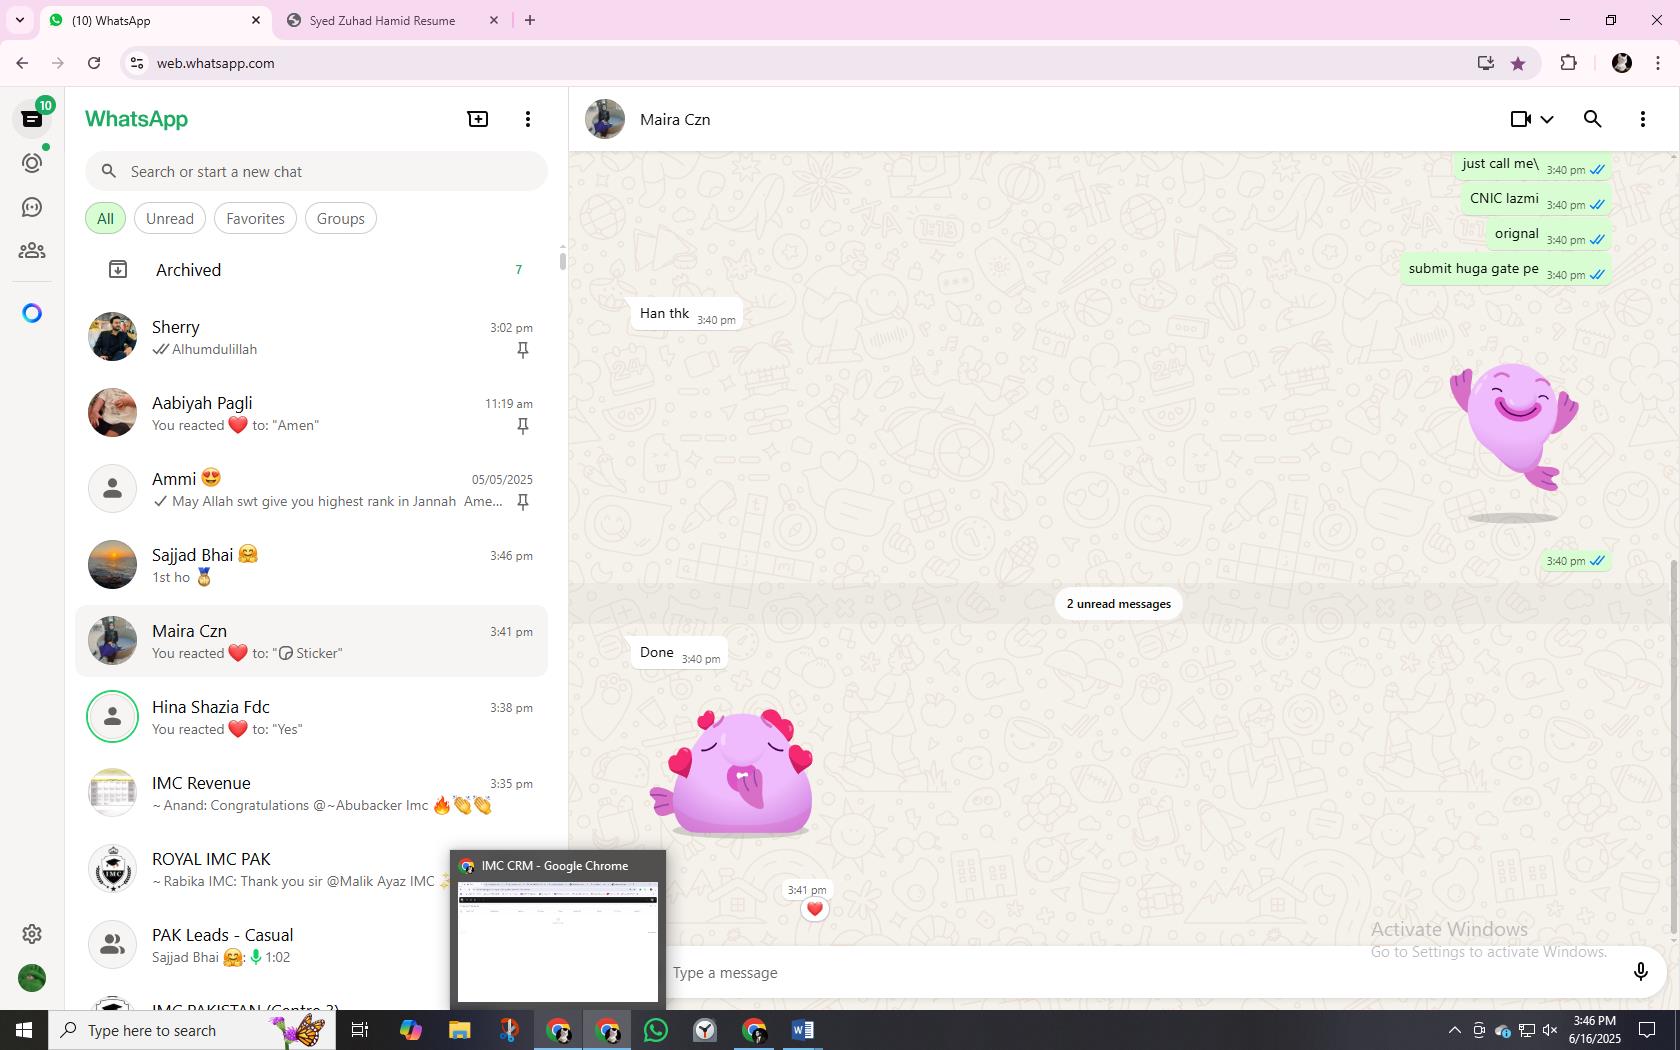Open Chrome's three-dot menu

[1658, 63]
